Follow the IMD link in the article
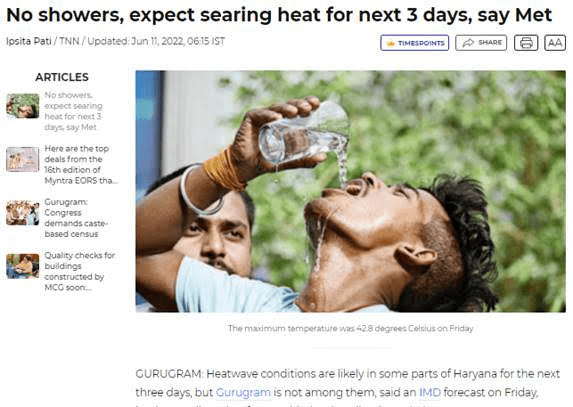The image size is (573, 407). pyautogui.click(x=430, y=392)
